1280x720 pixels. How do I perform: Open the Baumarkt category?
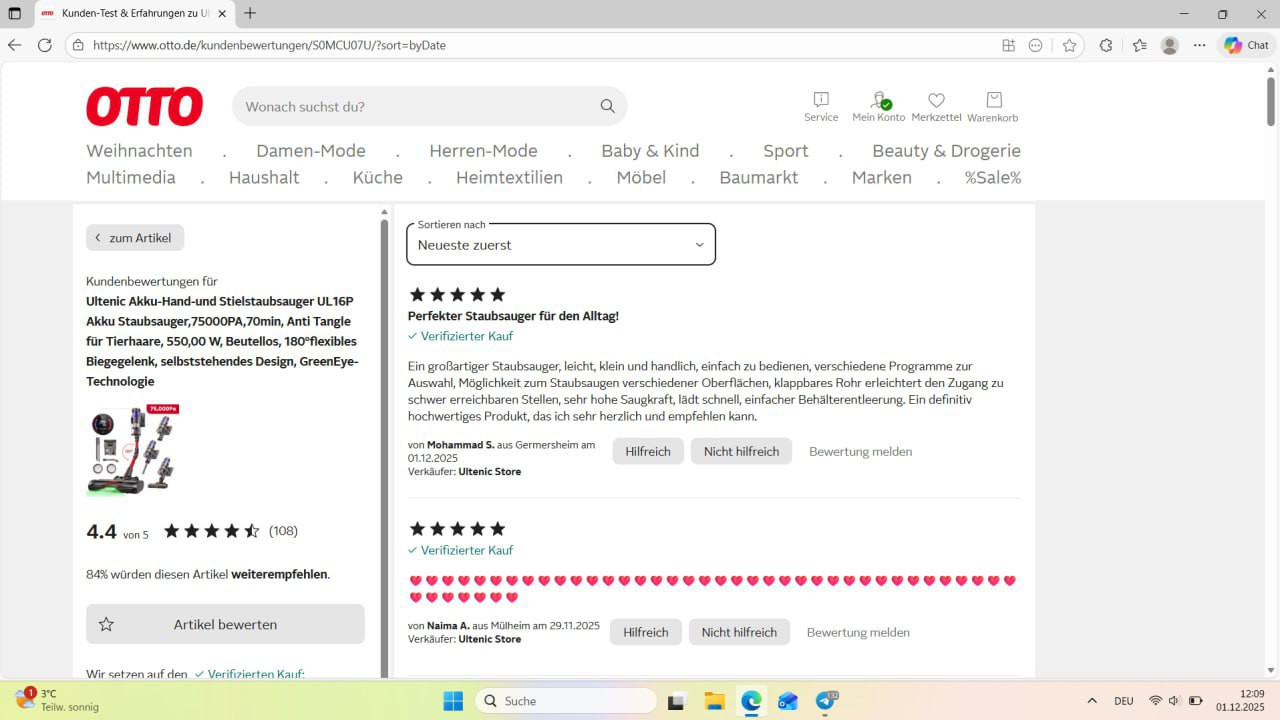click(759, 178)
